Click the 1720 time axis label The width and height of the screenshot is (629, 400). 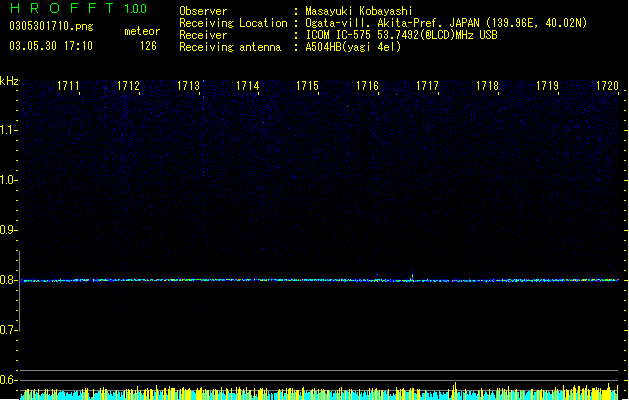[x=607, y=86]
